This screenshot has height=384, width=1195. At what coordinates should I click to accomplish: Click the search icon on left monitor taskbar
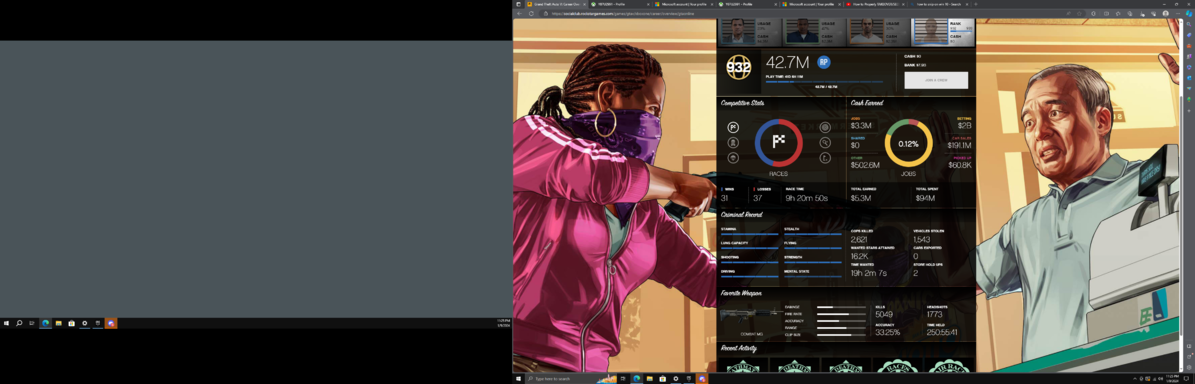19,323
